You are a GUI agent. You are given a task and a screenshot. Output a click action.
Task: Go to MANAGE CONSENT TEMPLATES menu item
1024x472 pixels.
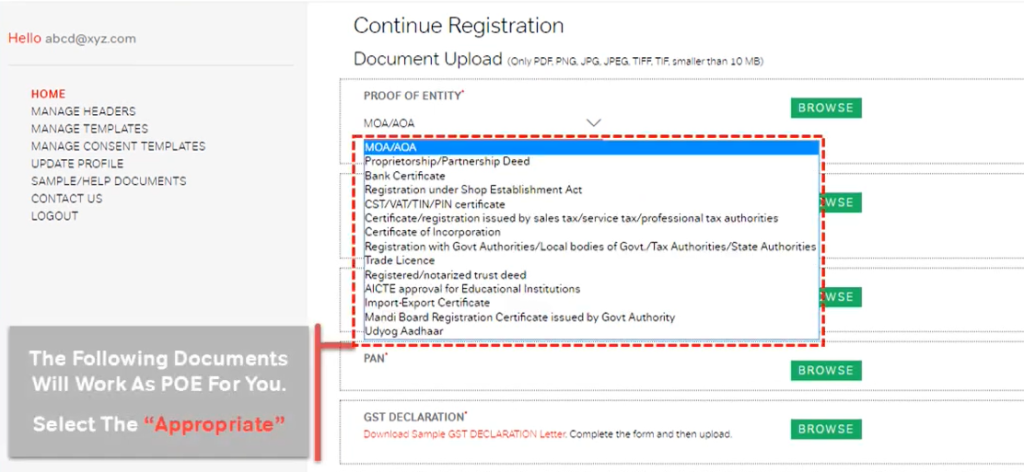click(x=118, y=146)
